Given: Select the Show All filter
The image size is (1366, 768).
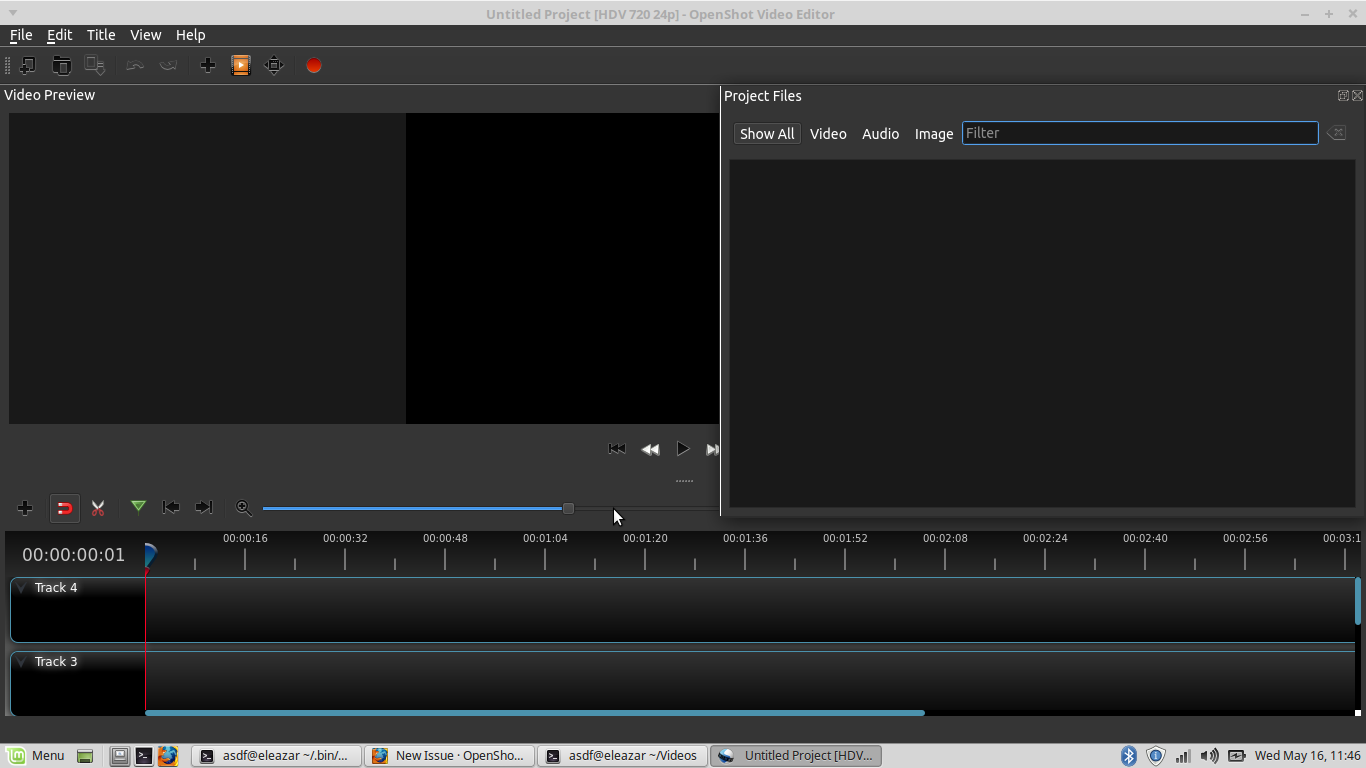Looking at the screenshot, I should (767, 133).
